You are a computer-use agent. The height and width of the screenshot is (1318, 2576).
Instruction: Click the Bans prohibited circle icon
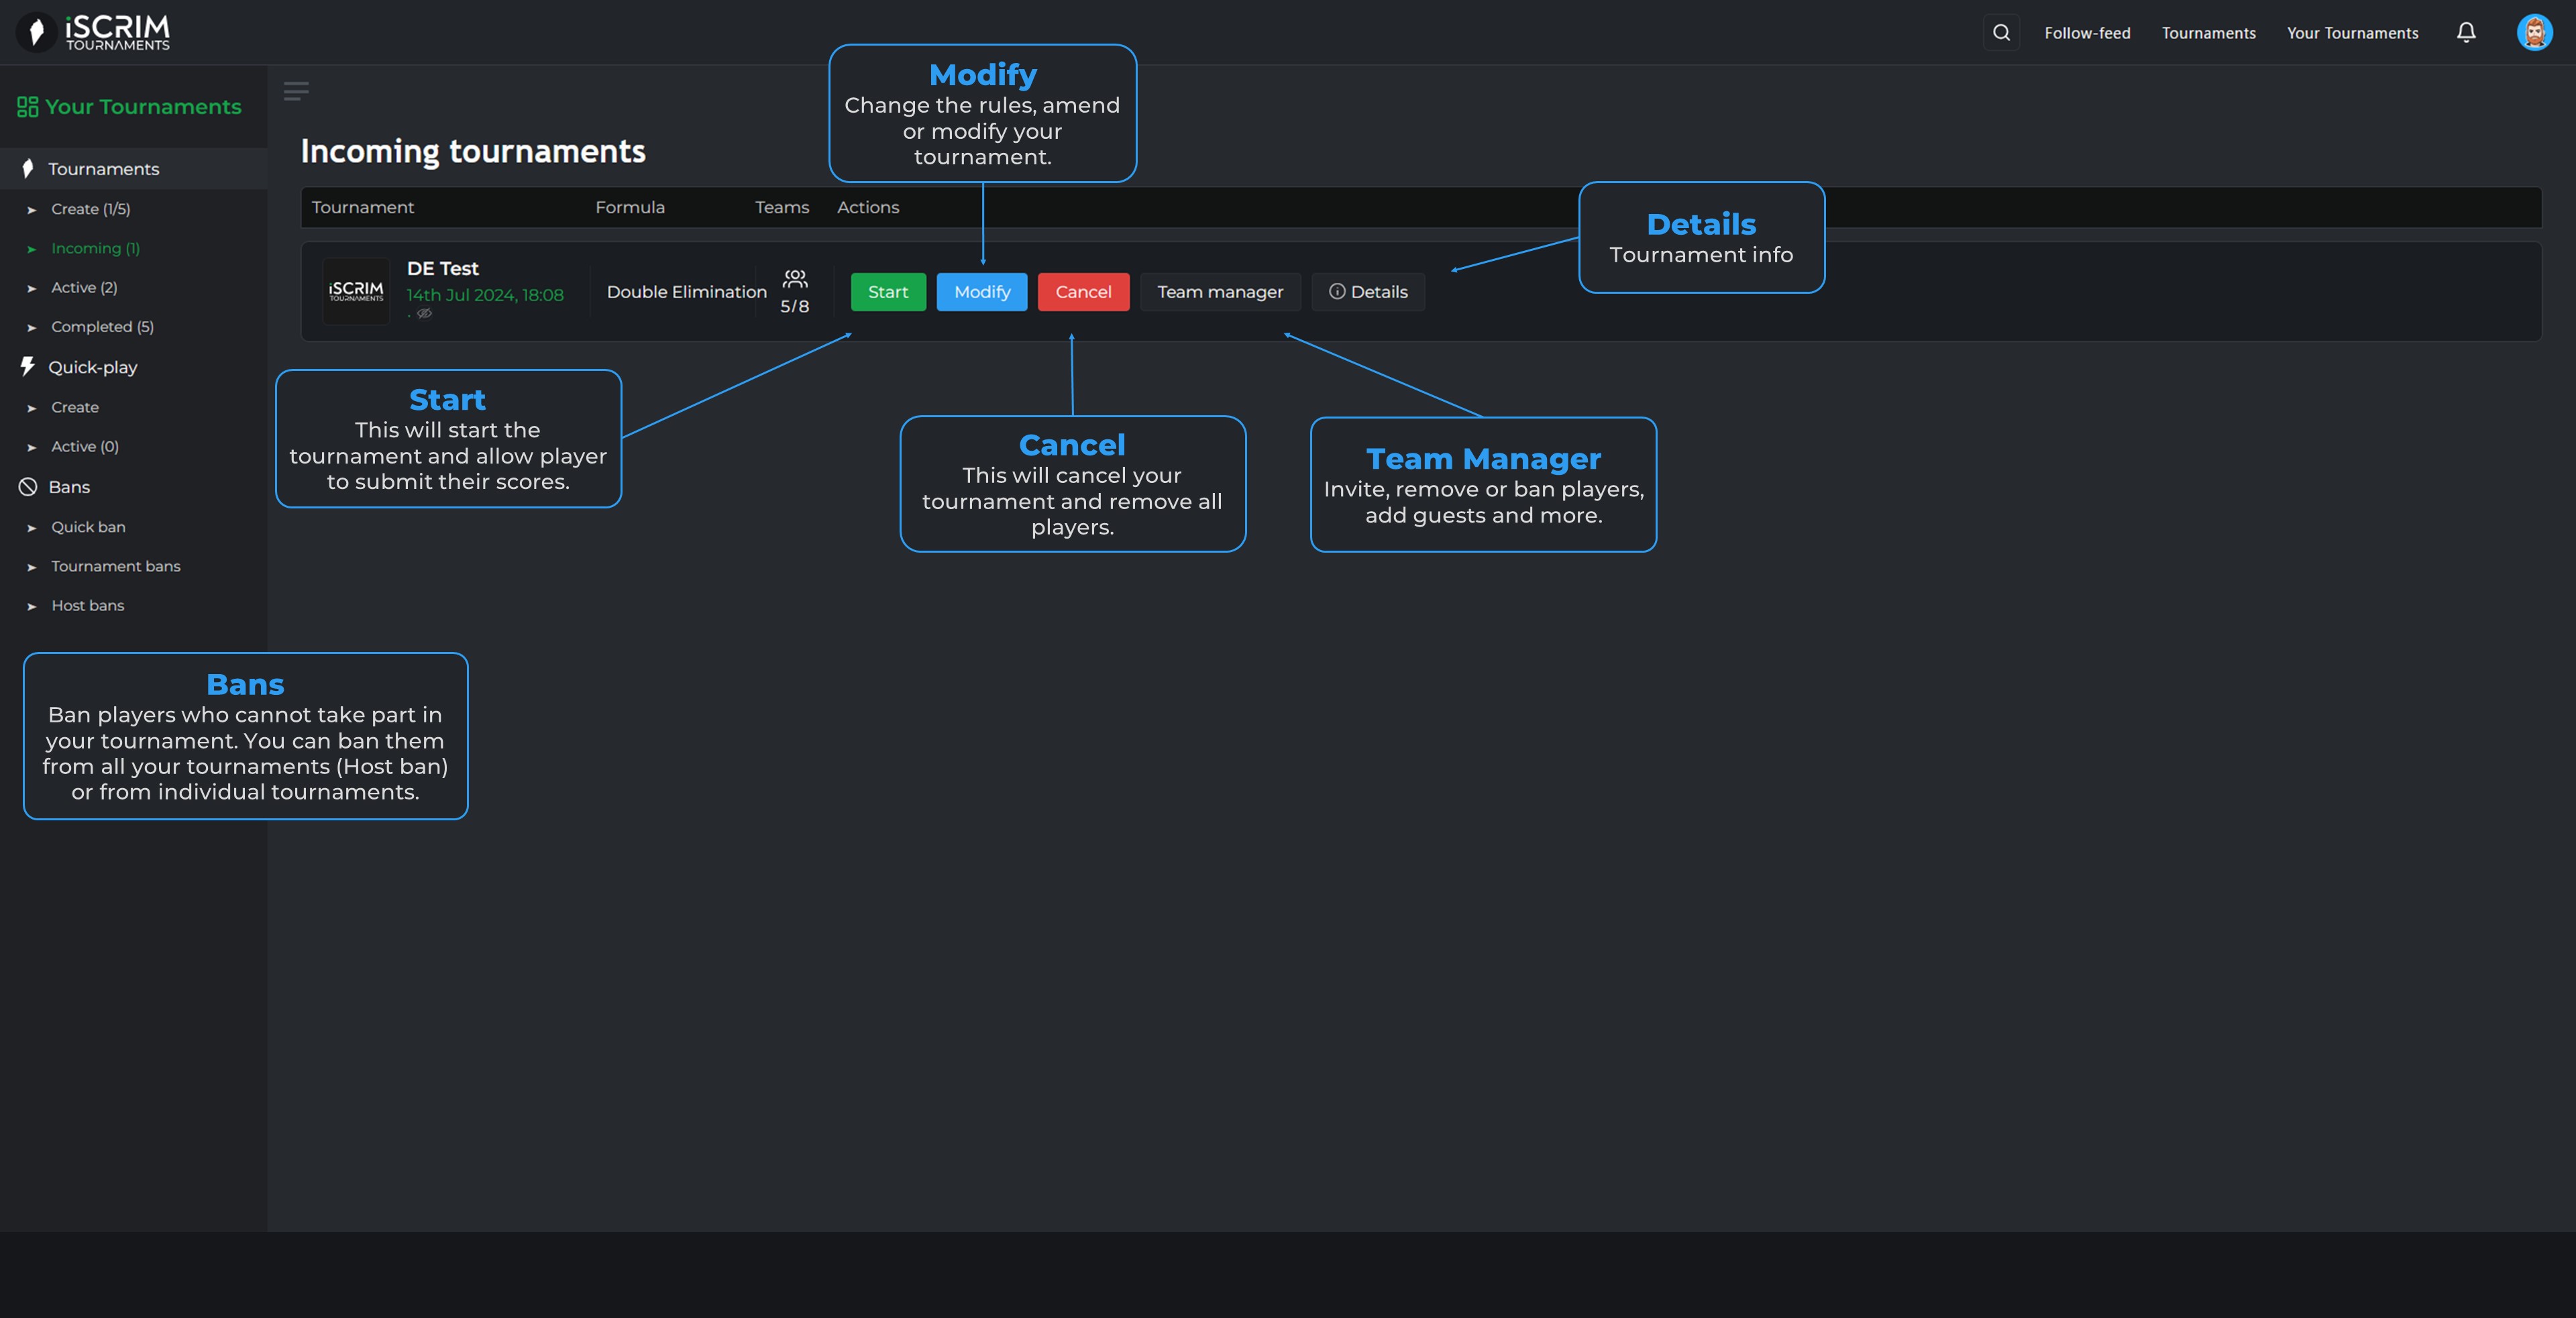28,487
